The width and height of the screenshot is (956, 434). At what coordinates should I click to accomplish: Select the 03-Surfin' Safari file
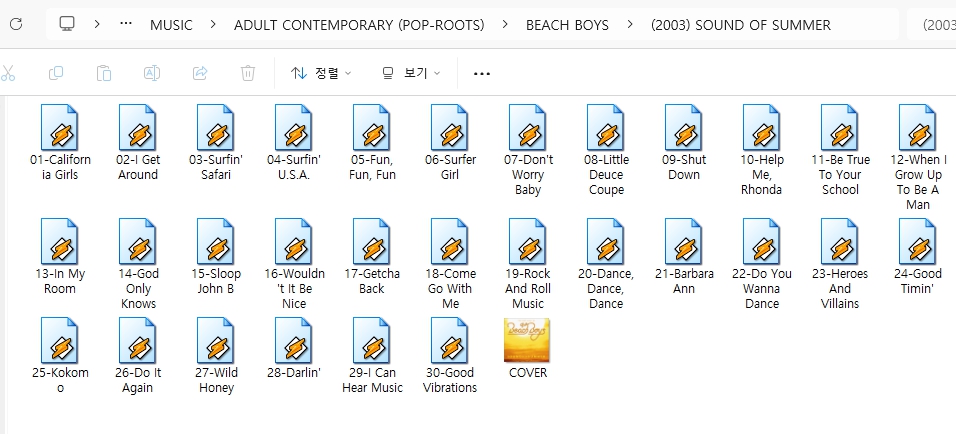(216, 143)
